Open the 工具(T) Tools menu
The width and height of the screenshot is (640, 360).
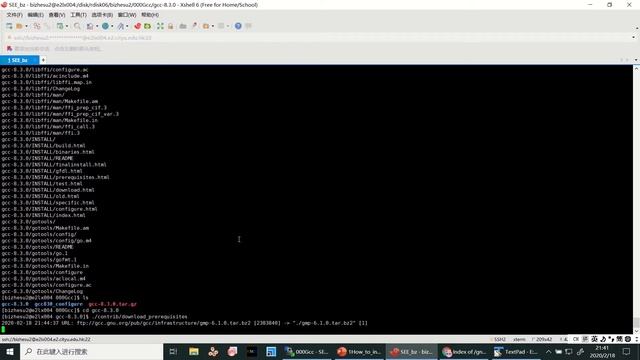78,15
